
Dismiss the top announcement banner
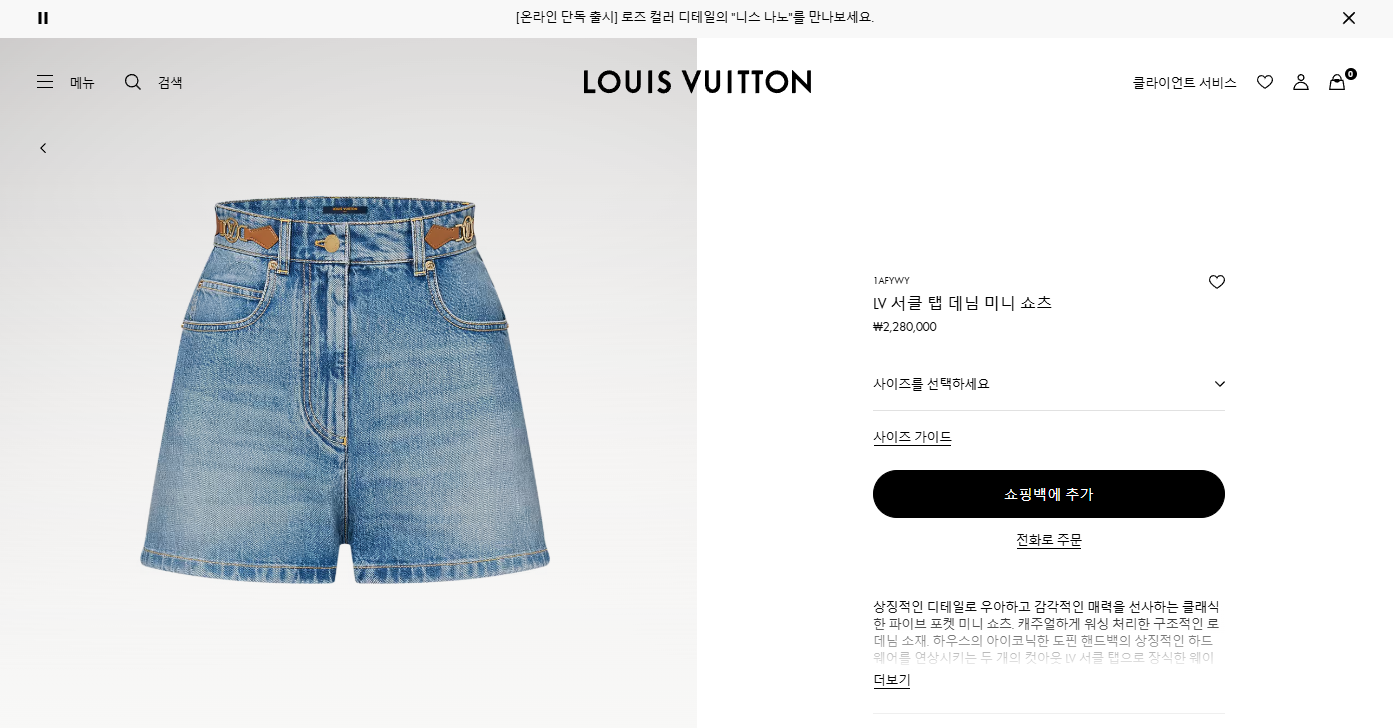point(1348,18)
